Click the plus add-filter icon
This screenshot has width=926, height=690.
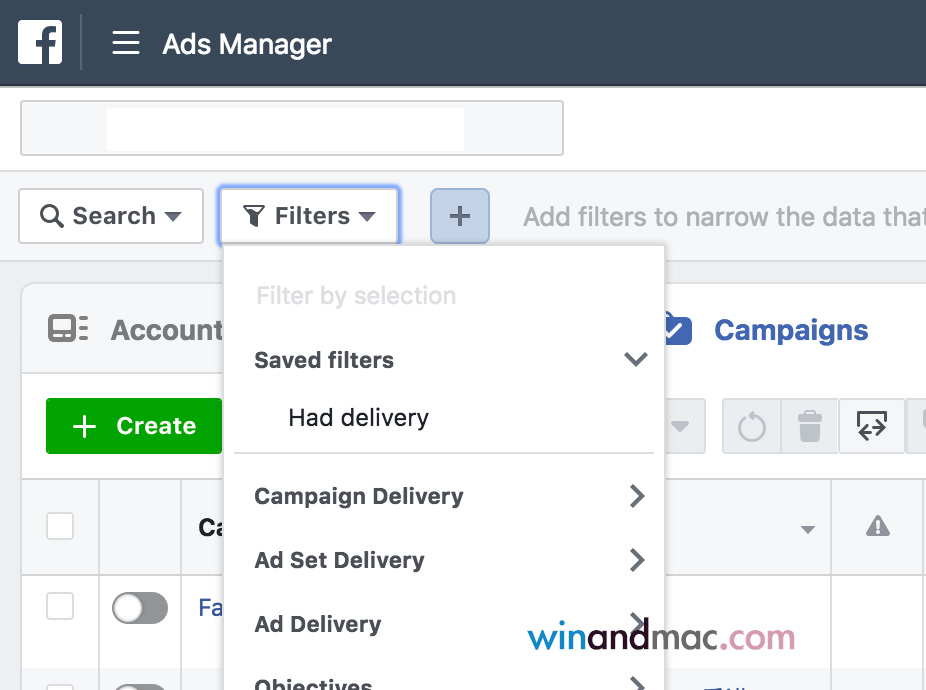coord(460,216)
